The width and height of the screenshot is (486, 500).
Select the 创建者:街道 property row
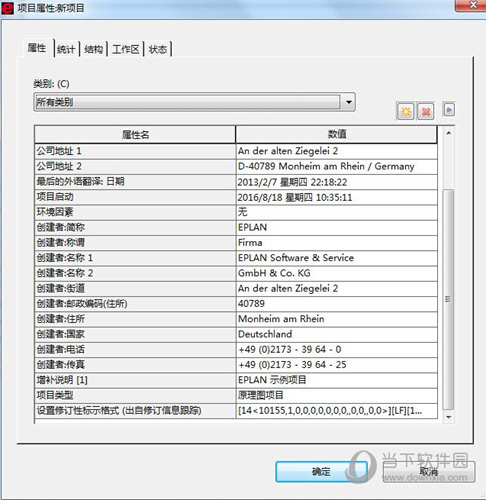click(236, 288)
